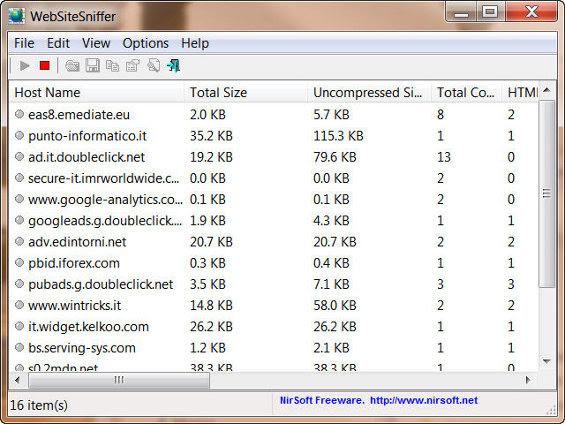This screenshot has width=565, height=424.
Task: Click the 58.0 KB uncompressed size cell
Action: [335, 305]
